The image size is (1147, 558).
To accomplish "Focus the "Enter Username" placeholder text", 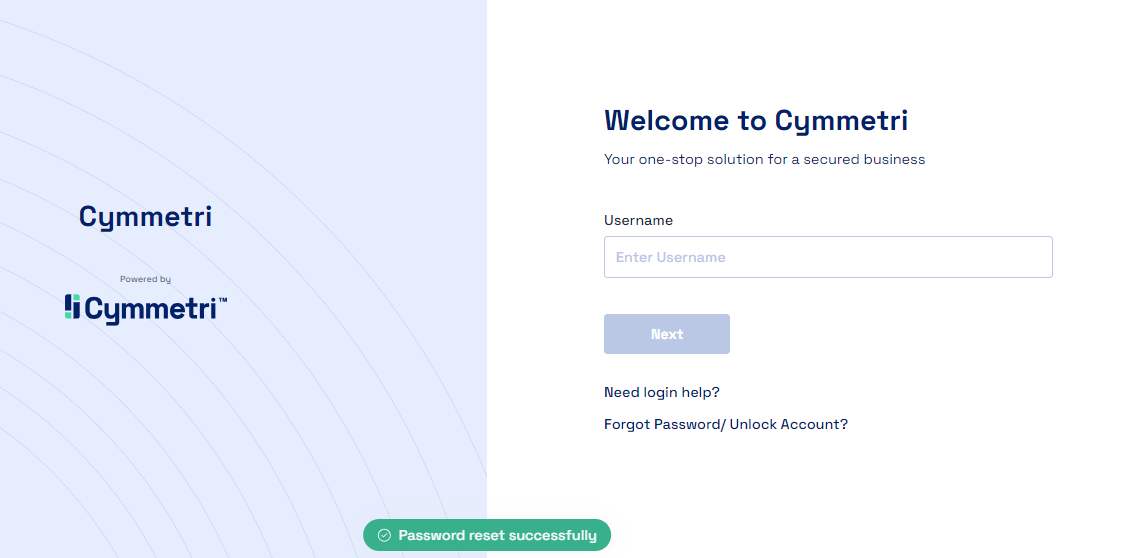I will coord(670,257).
